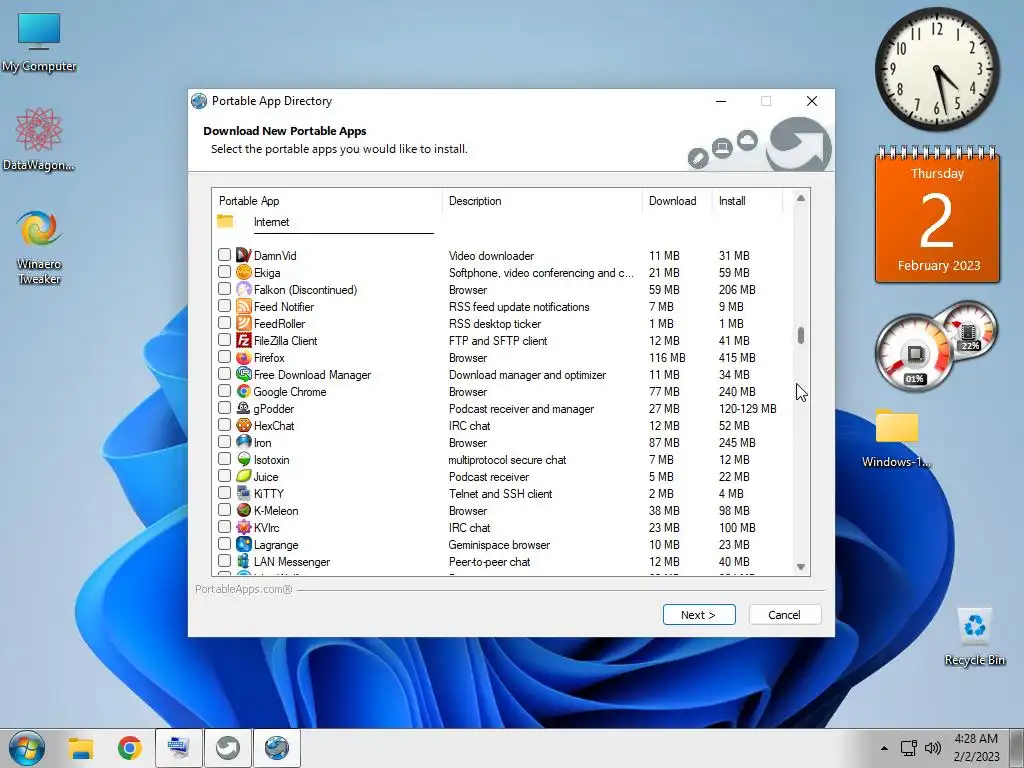Click the Internet category folder icon

coord(225,221)
